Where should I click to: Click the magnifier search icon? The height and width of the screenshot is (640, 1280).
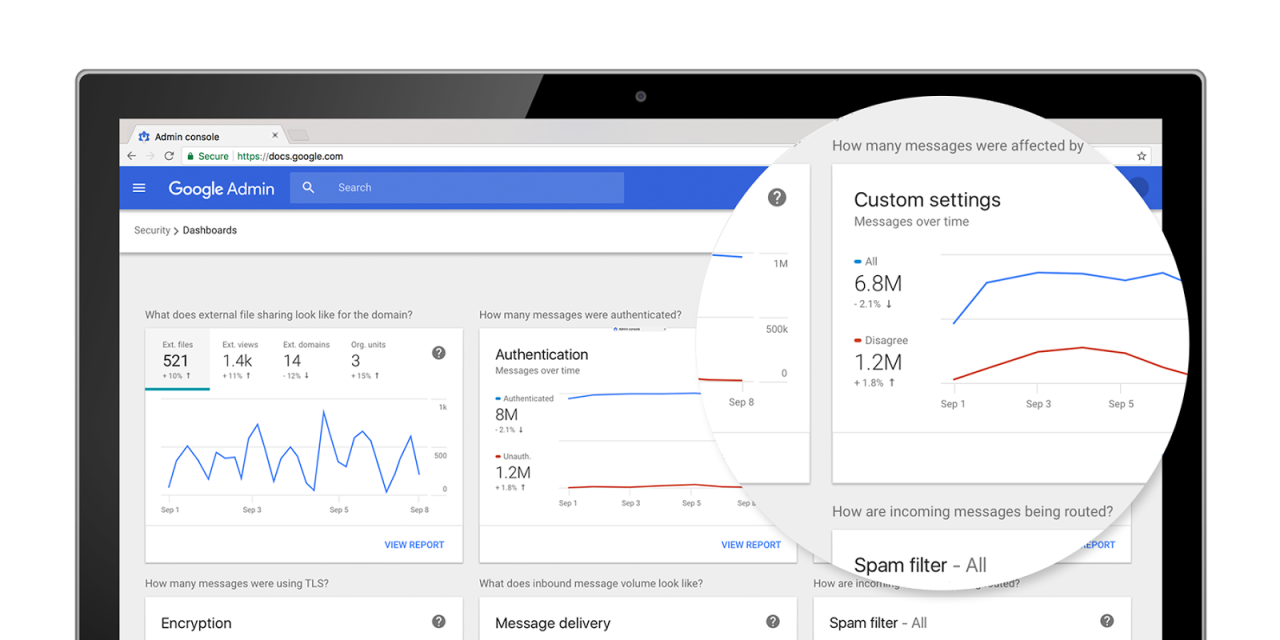click(308, 188)
